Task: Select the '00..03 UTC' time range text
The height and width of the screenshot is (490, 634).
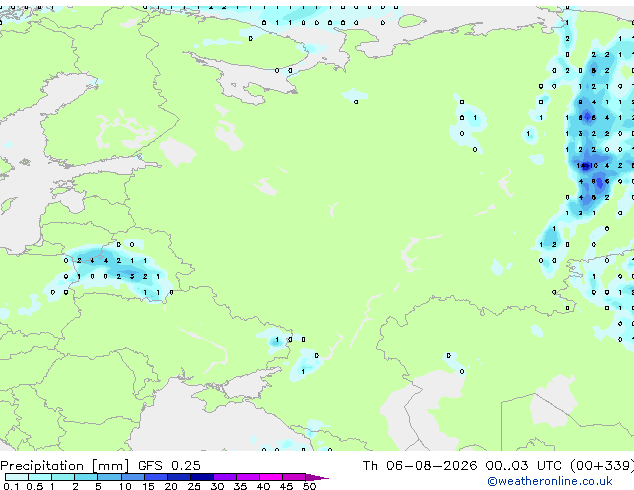Action: [x=524, y=466]
